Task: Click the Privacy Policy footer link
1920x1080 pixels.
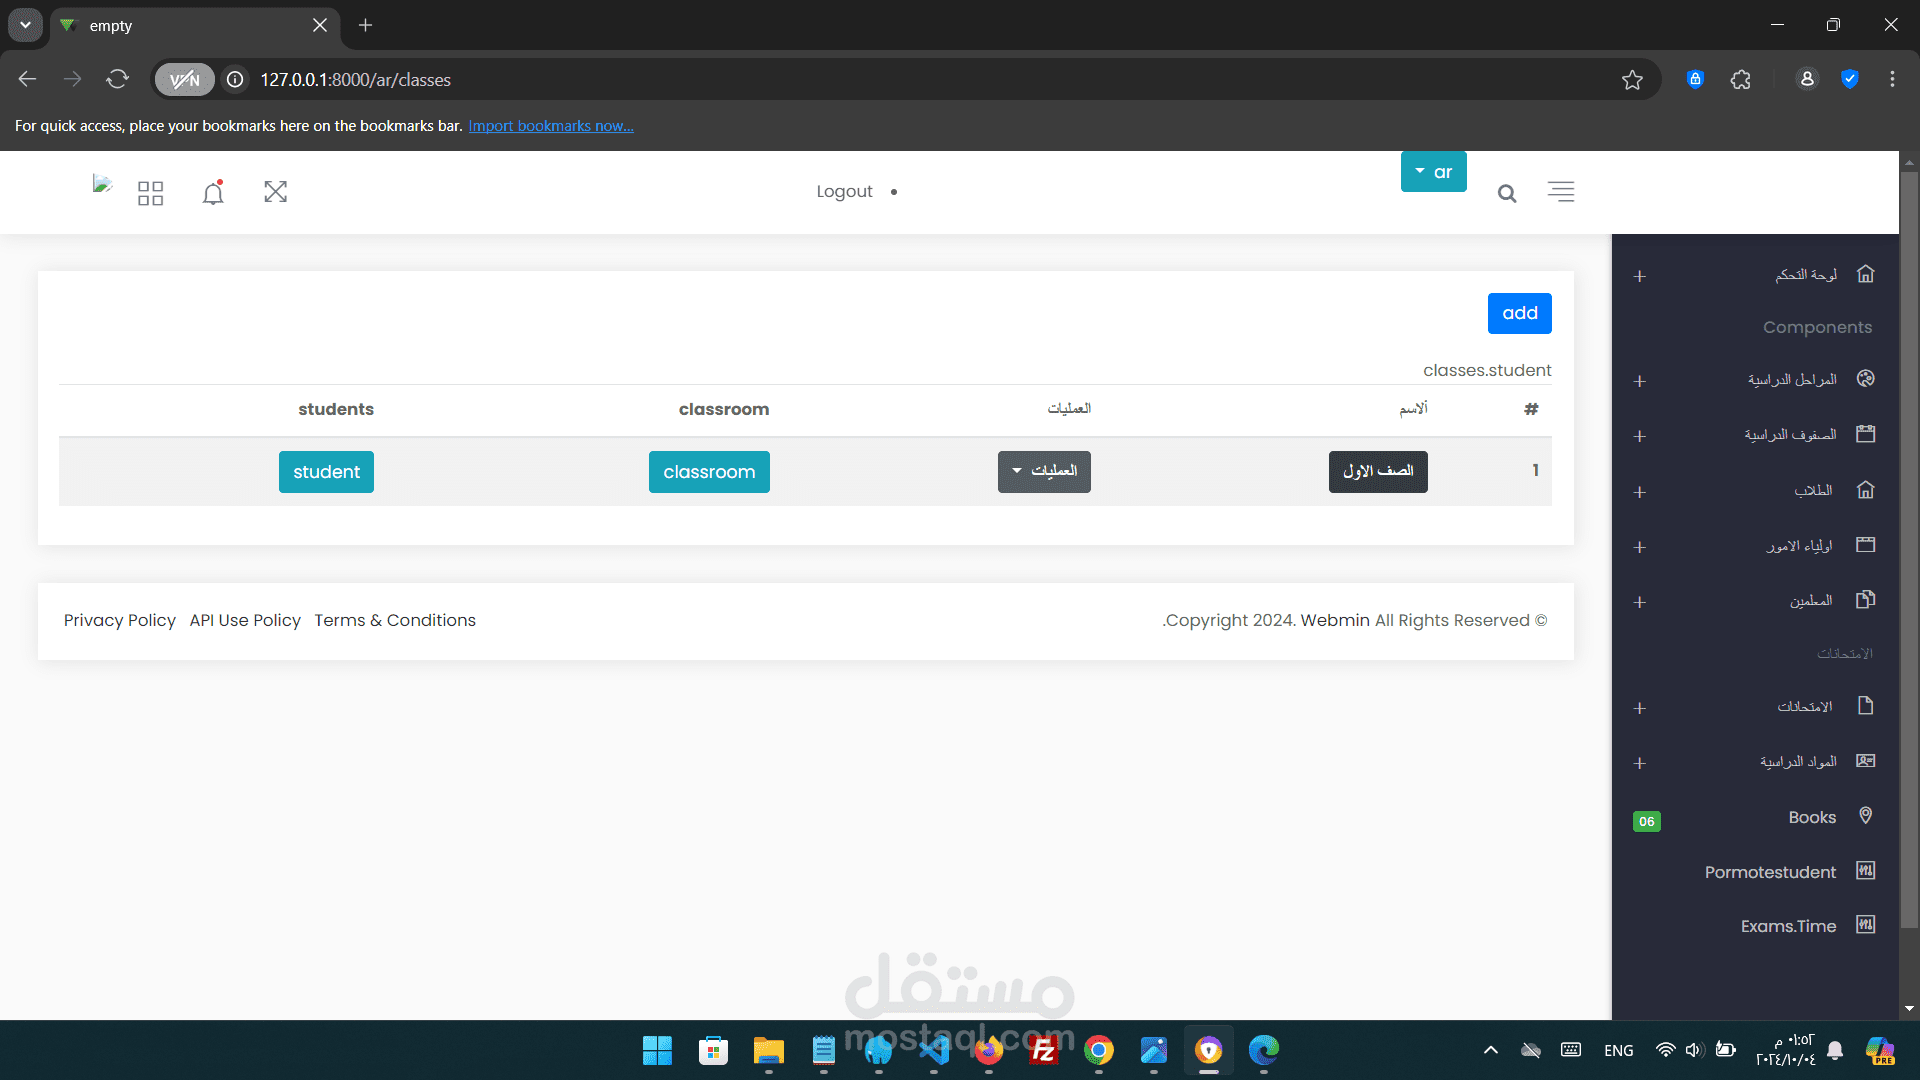Action: (x=119, y=621)
